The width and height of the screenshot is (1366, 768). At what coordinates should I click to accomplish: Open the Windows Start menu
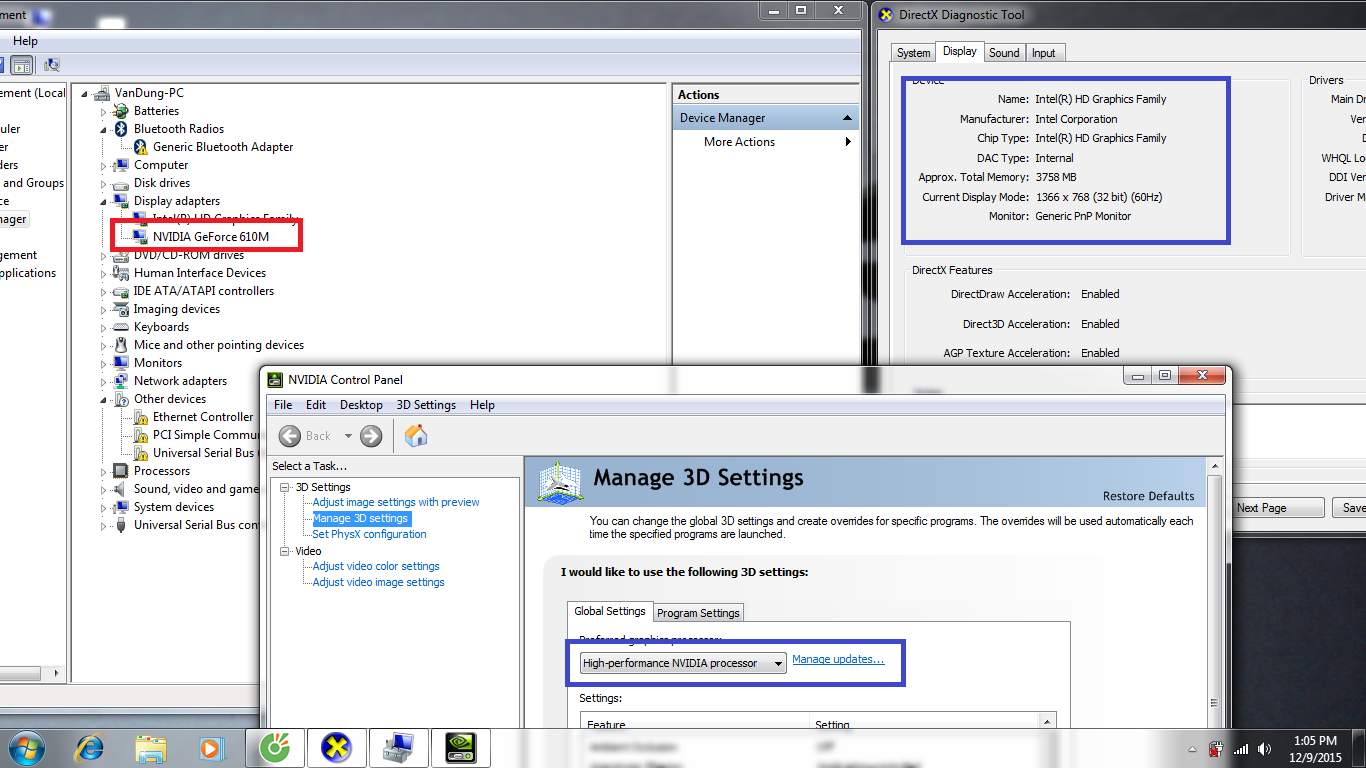(x=26, y=747)
